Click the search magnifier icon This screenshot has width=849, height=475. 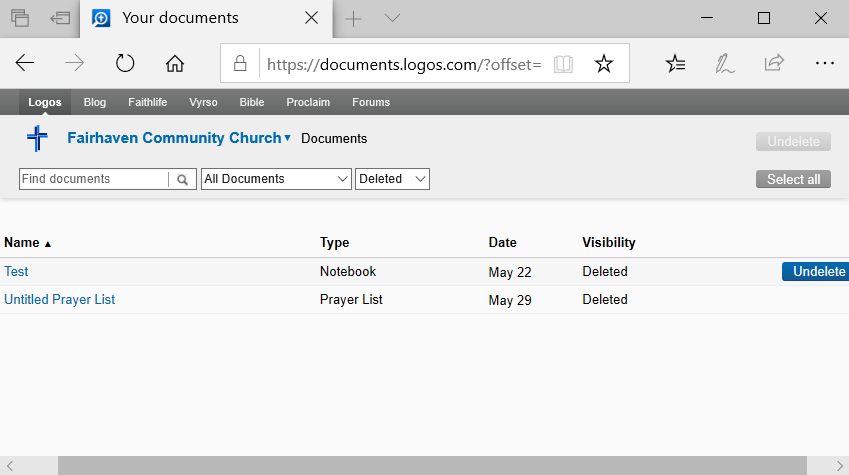click(x=182, y=179)
